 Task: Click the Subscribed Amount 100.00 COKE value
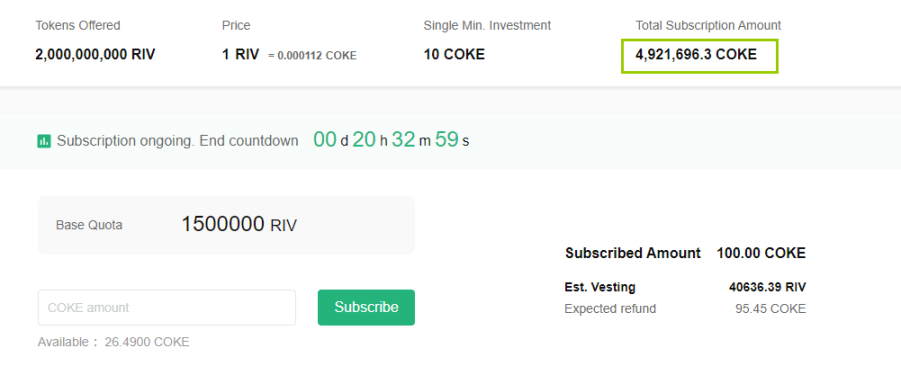tap(761, 253)
